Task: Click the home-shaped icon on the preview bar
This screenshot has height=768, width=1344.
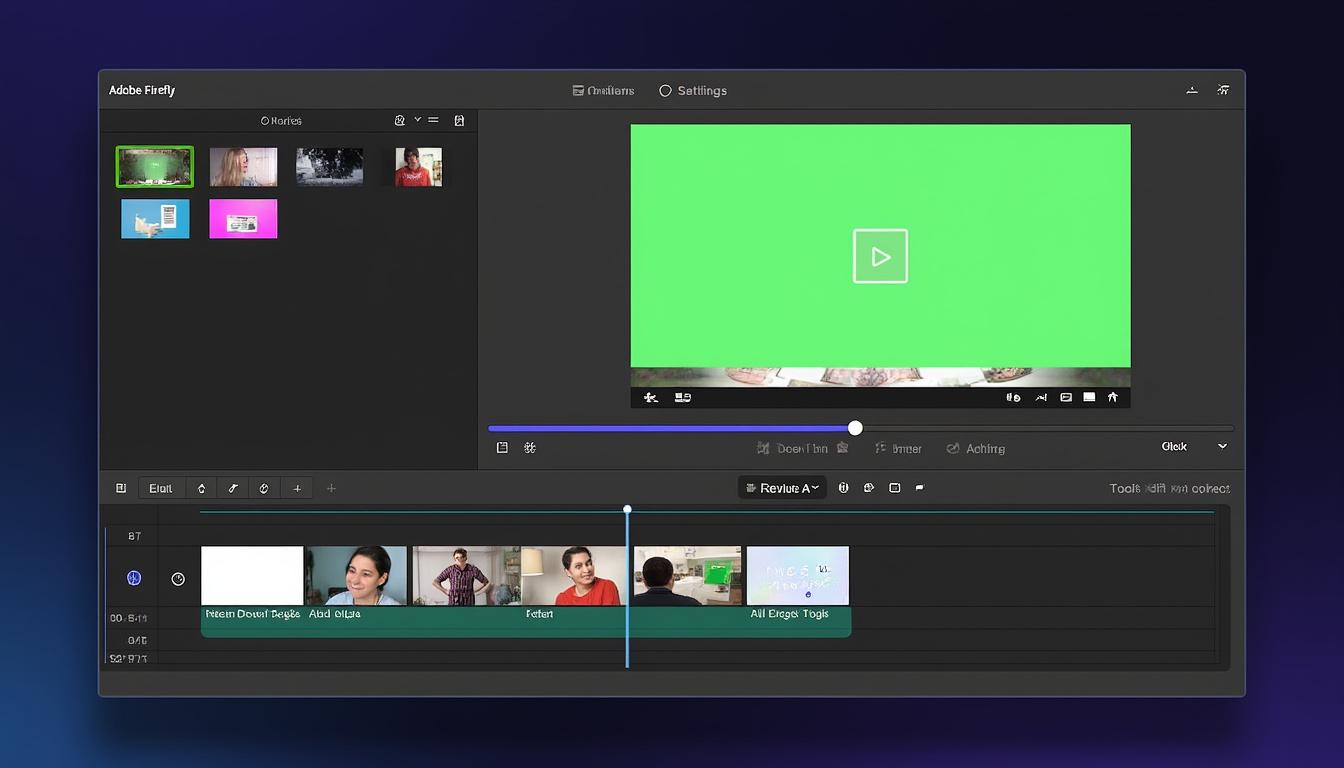Action: 1112,398
